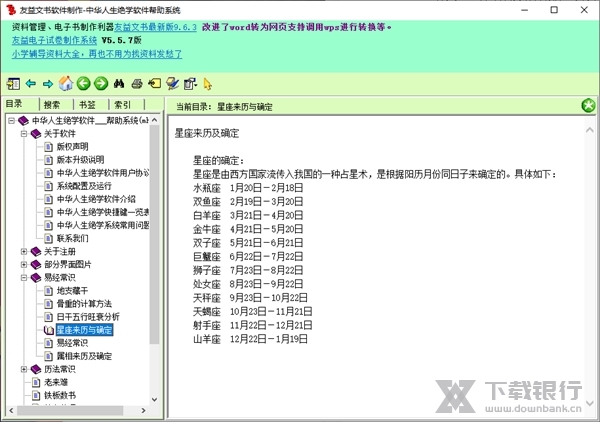The width and height of the screenshot is (600, 422).
Task: Click the cyan back arrow in toolbar
Action: tap(31, 83)
